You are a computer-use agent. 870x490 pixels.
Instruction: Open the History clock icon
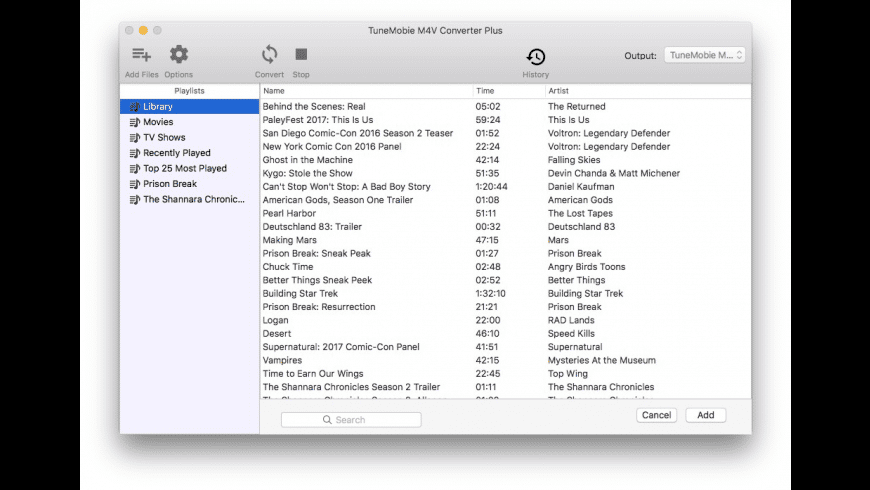536,57
